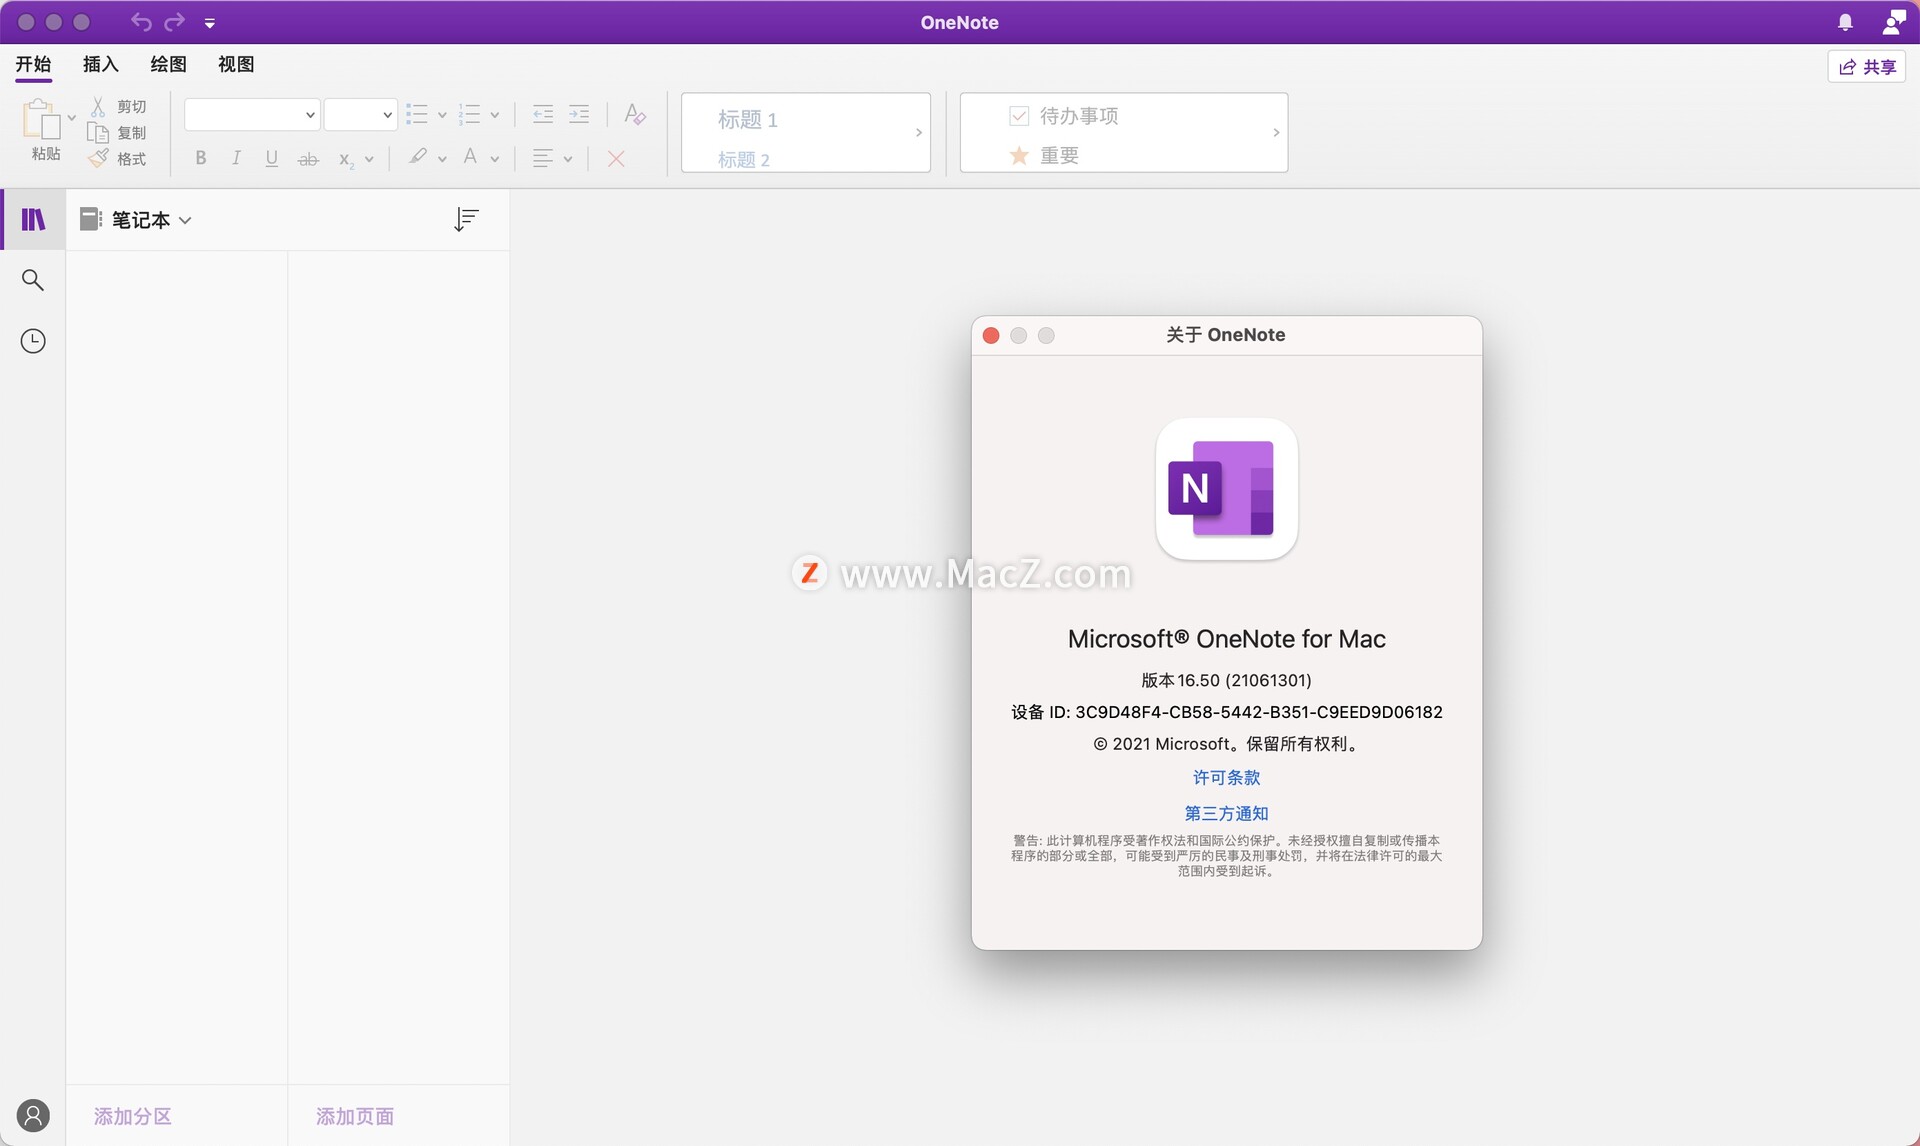The width and height of the screenshot is (1920, 1146).
Task: Click the 设备 ID text line
Action: [x=1226, y=712]
